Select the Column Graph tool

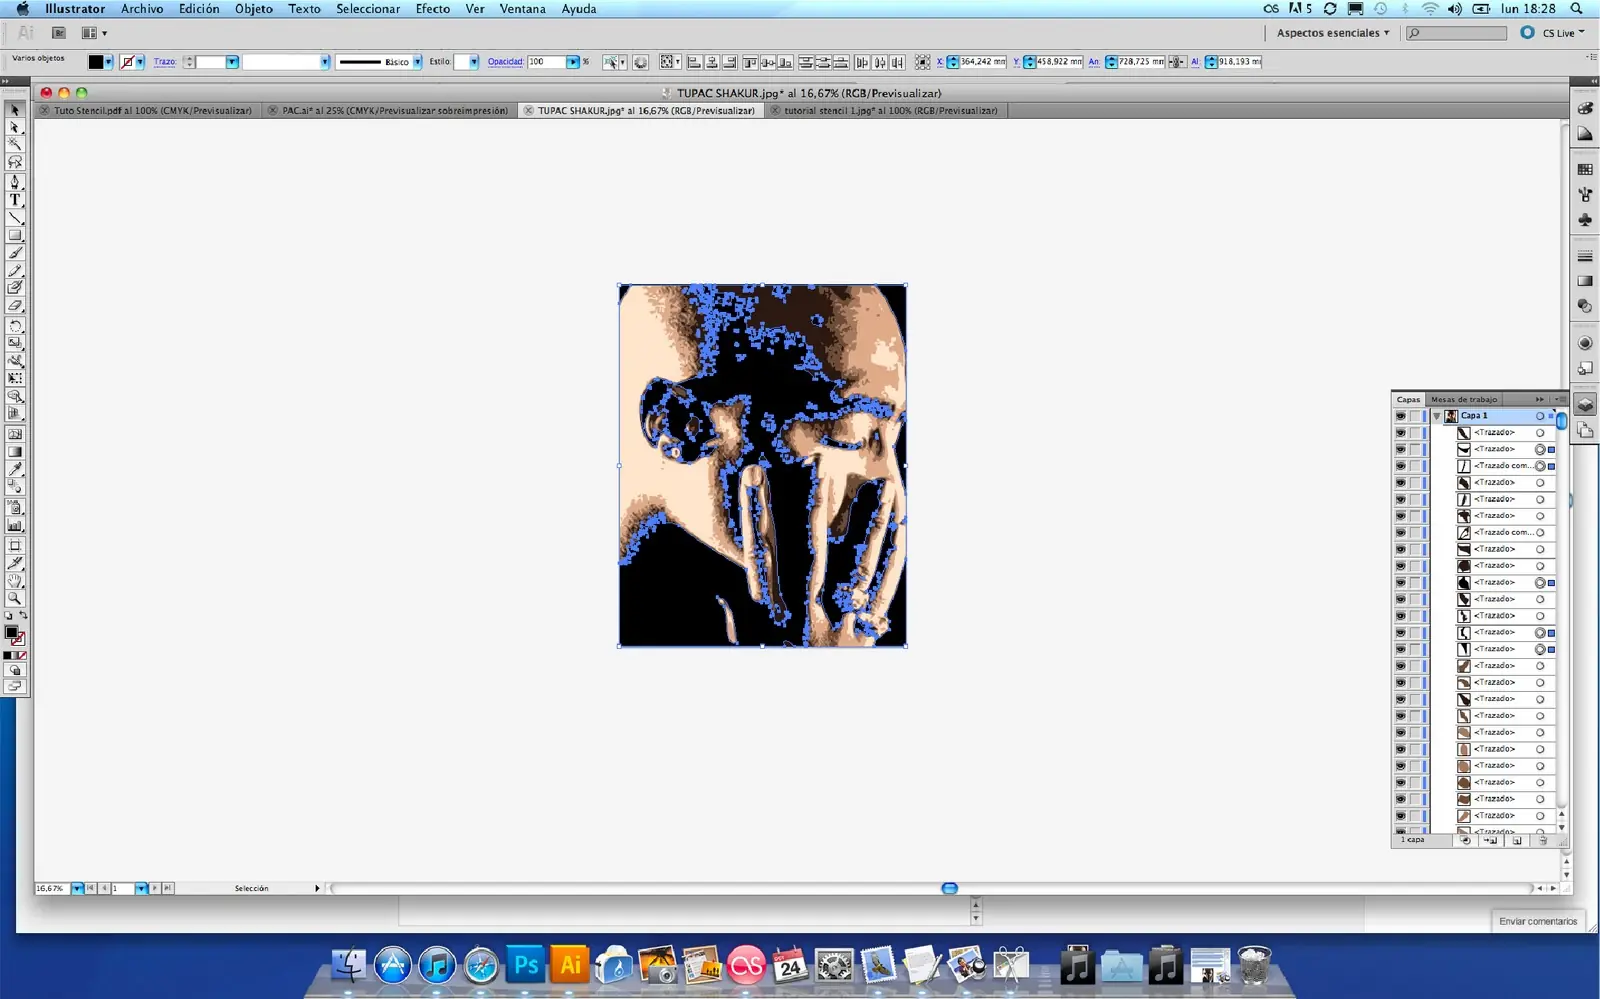coord(15,525)
